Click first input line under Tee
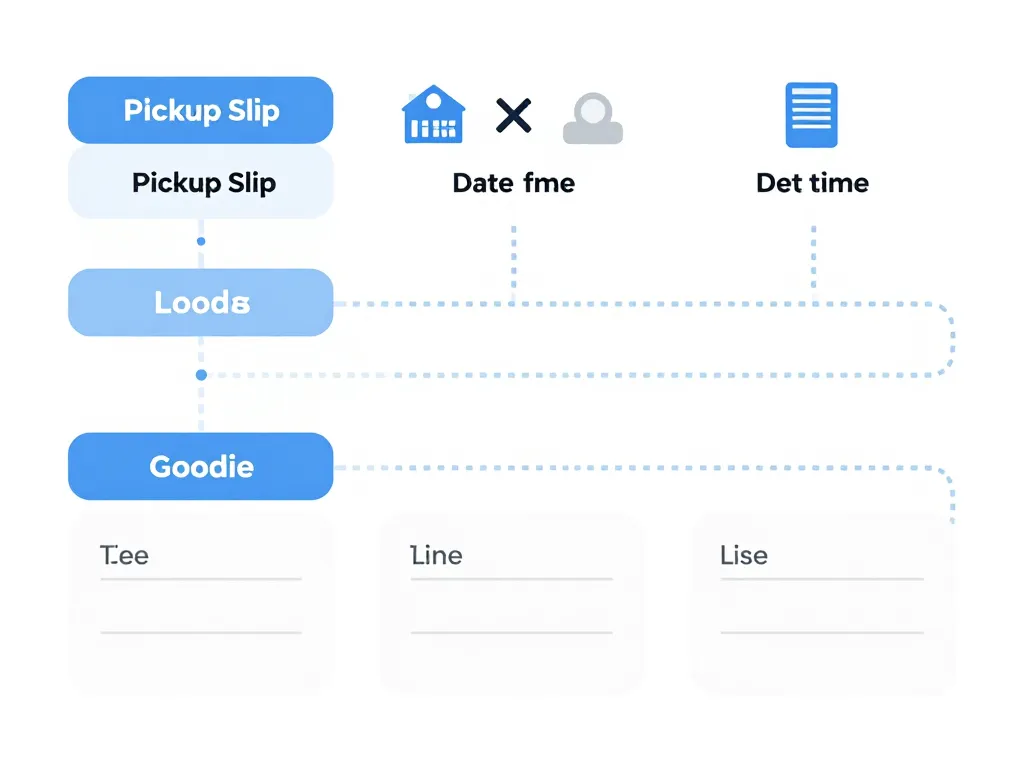Image resolution: width=1024 pixels, height=768 pixels. point(201,578)
